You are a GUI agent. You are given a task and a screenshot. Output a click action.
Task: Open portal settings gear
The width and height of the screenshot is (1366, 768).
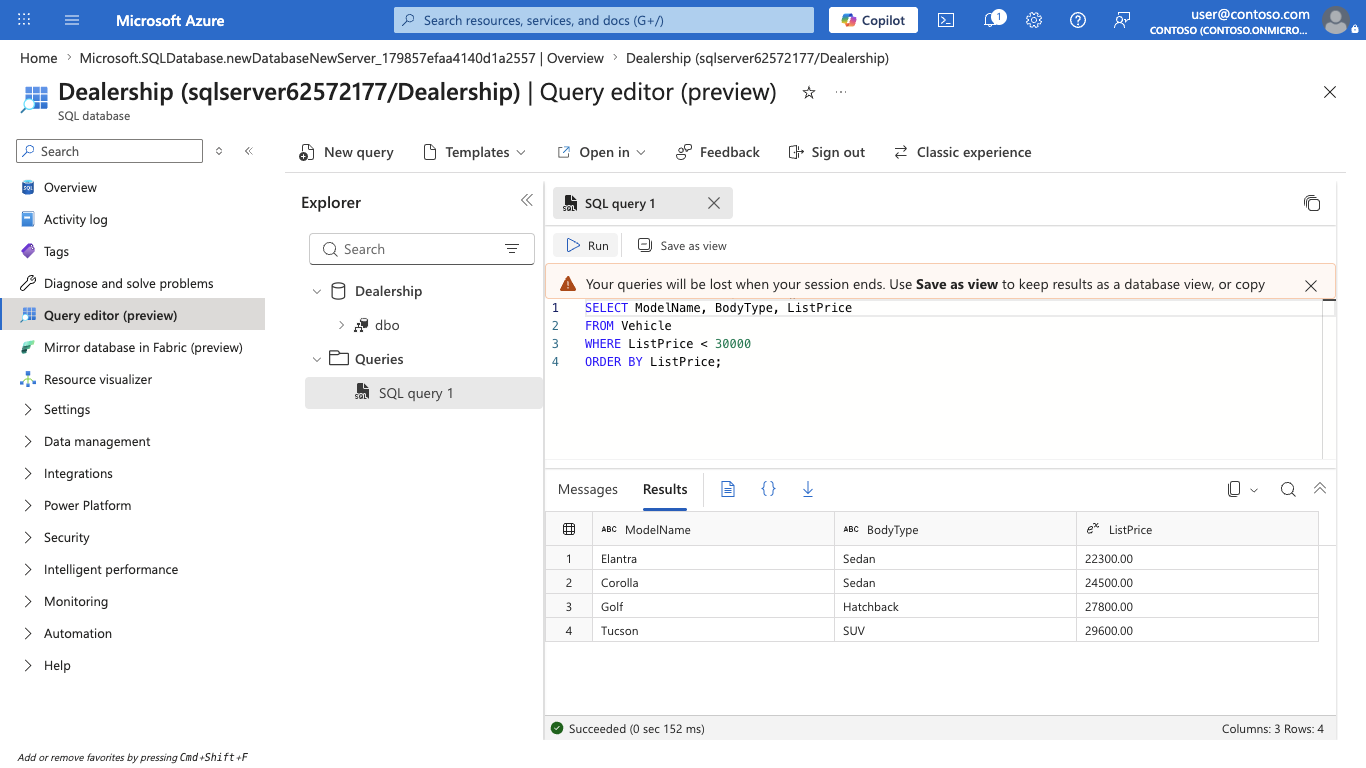tap(1034, 20)
